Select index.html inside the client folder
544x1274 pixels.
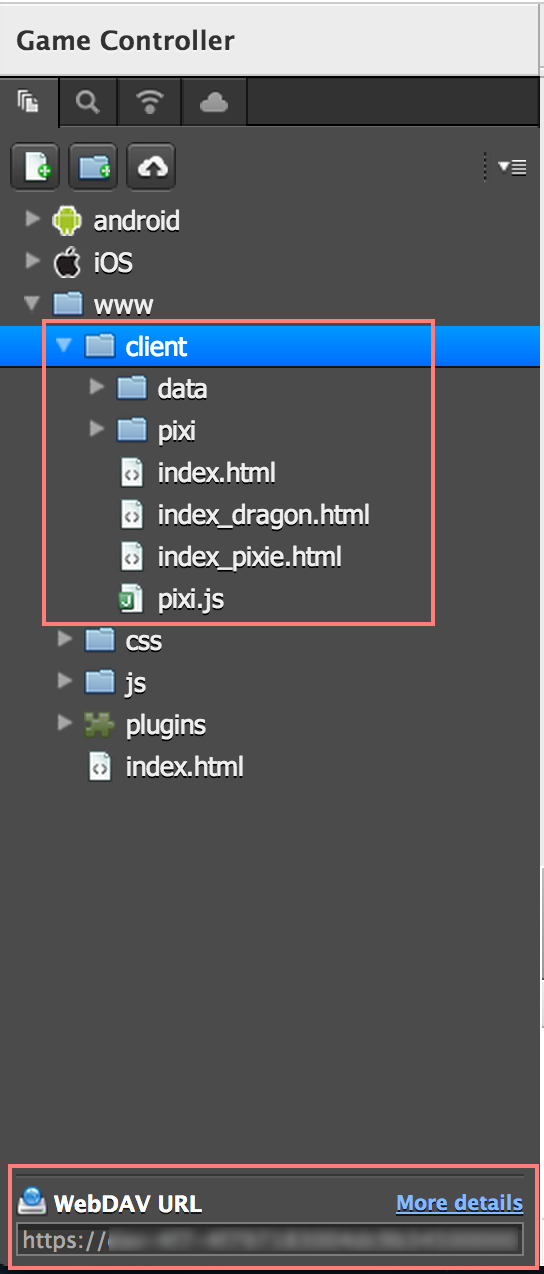[x=216, y=472]
